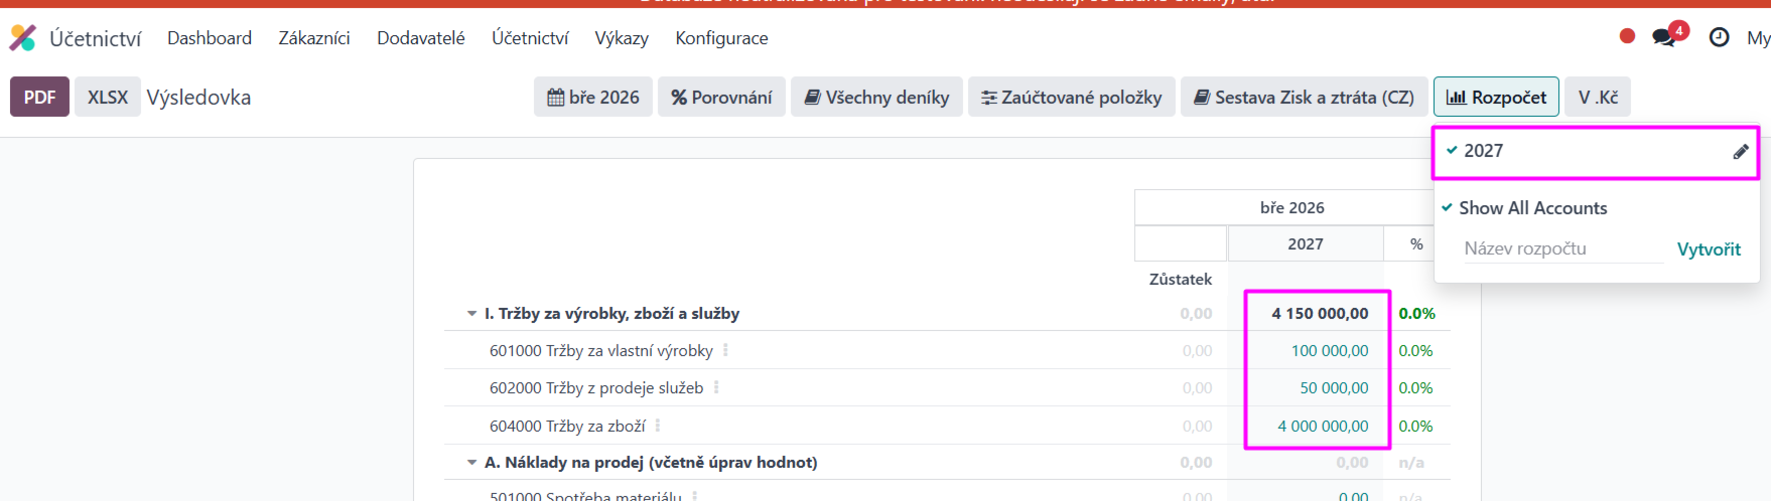1771x501 pixels.
Task: Open the Všechny deníky journals dropdown
Action: click(877, 97)
